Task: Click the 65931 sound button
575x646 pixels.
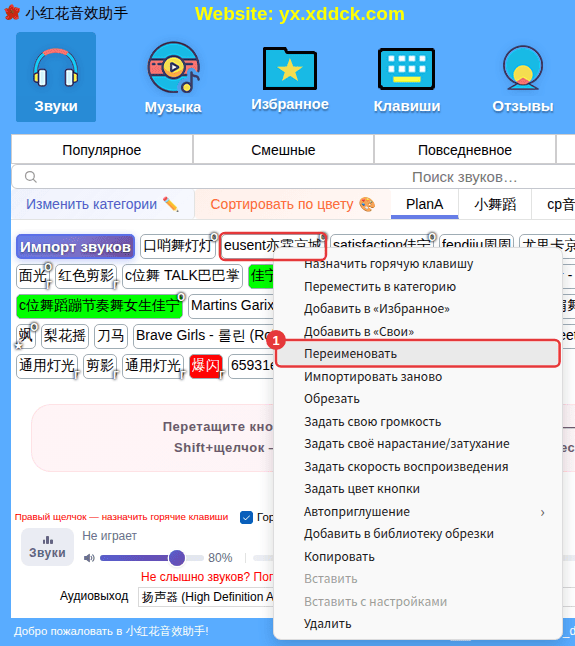Action: (x=251, y=366)
